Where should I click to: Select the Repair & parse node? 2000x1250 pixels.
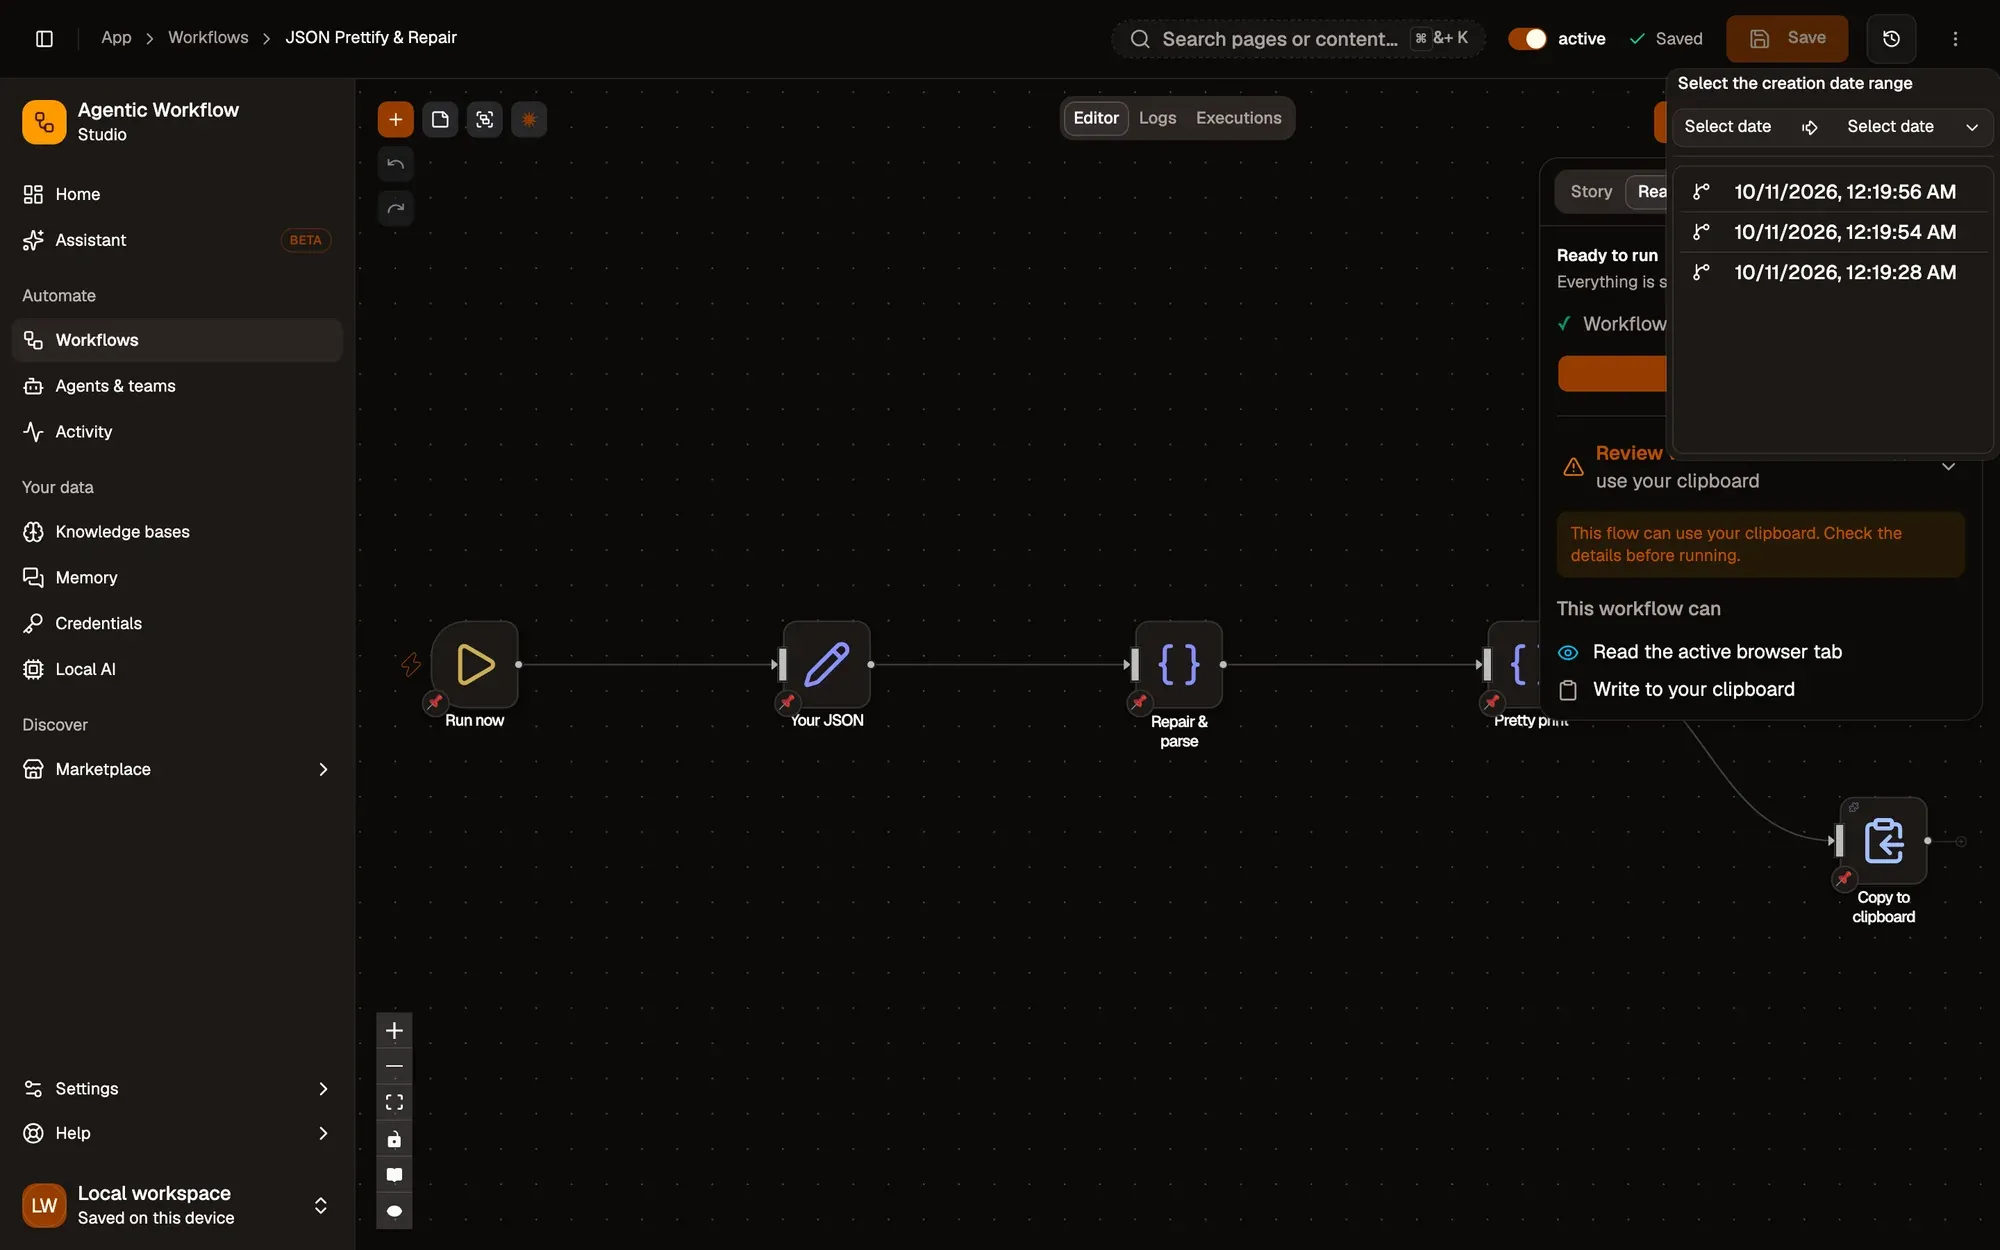(1179, 664)
